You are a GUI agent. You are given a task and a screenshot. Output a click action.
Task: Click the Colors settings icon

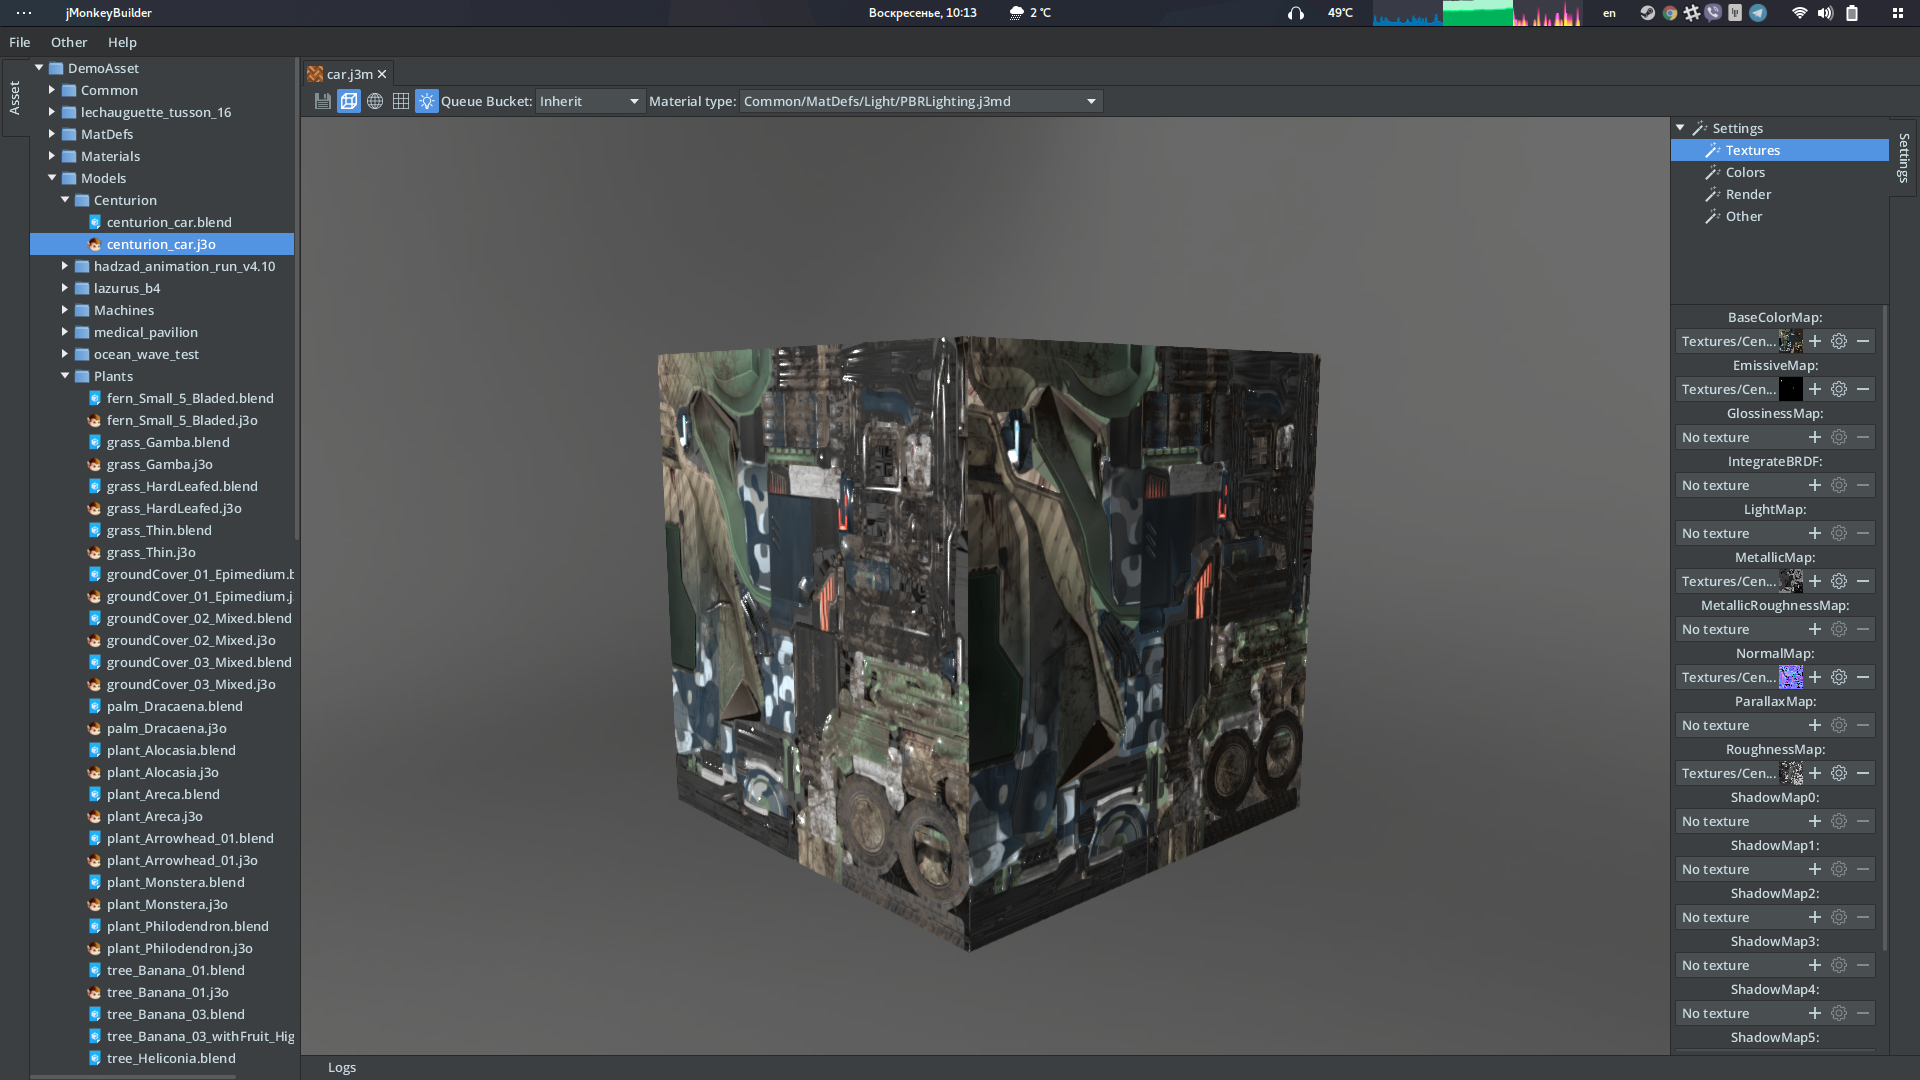tap(1712, 171)
